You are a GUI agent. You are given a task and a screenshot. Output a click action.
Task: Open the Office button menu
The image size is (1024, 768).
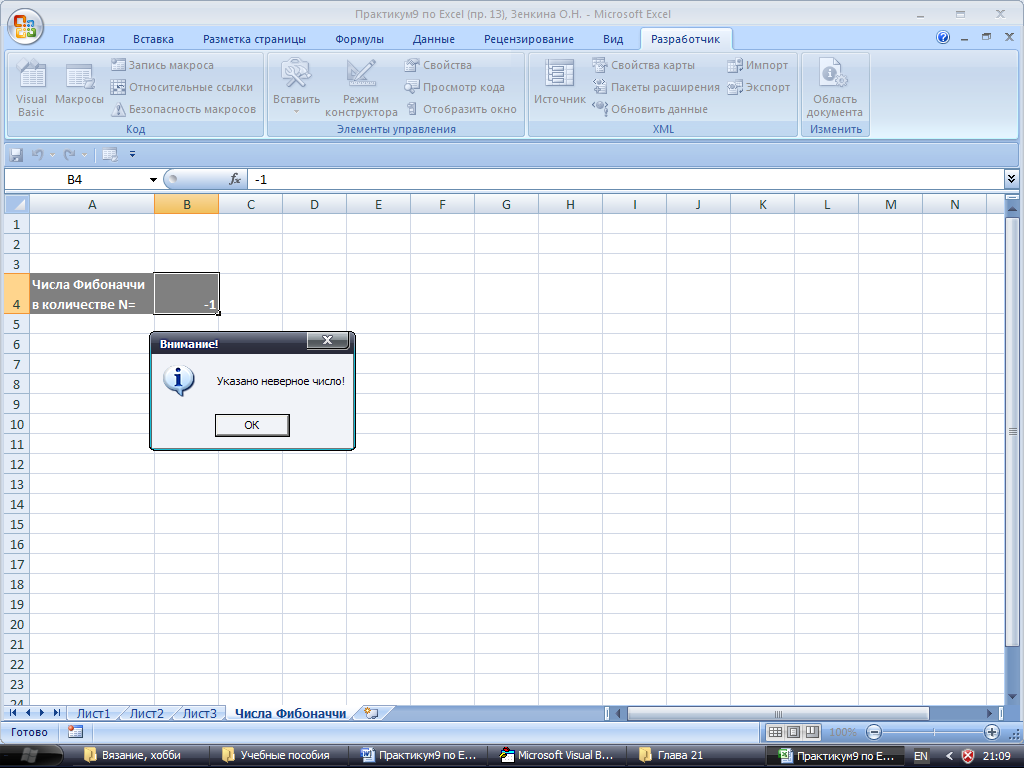pos(25,27)
